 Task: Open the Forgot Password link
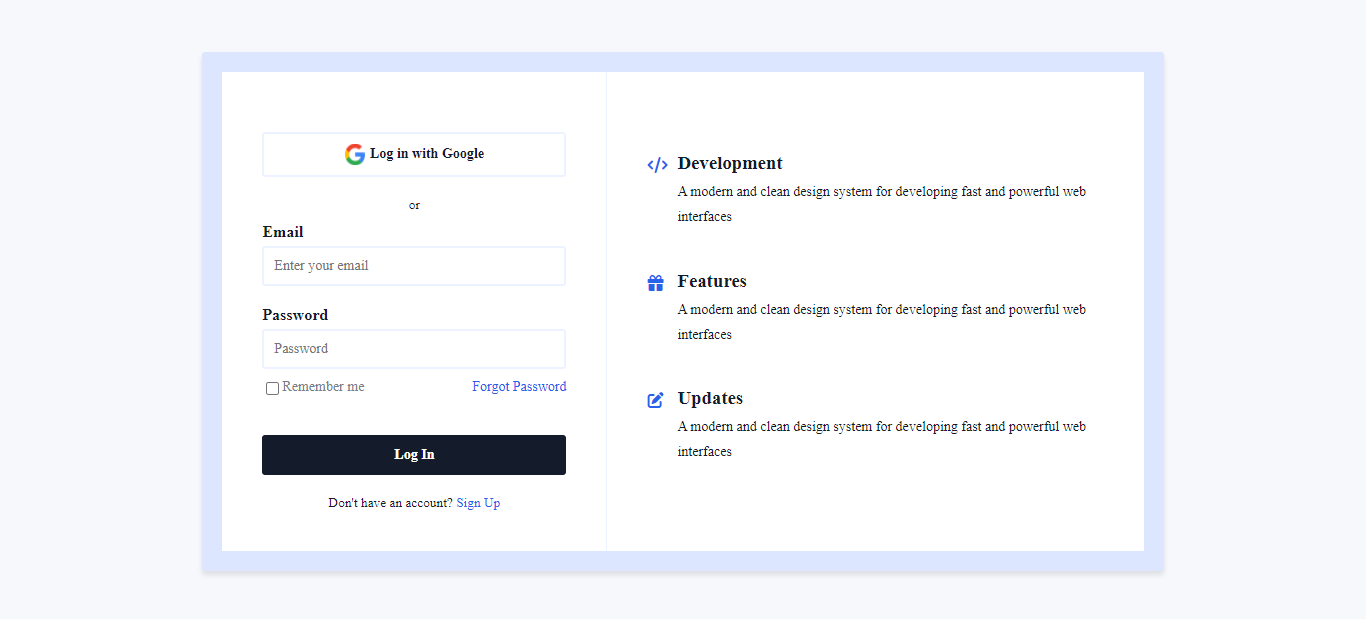click(519, 387)
